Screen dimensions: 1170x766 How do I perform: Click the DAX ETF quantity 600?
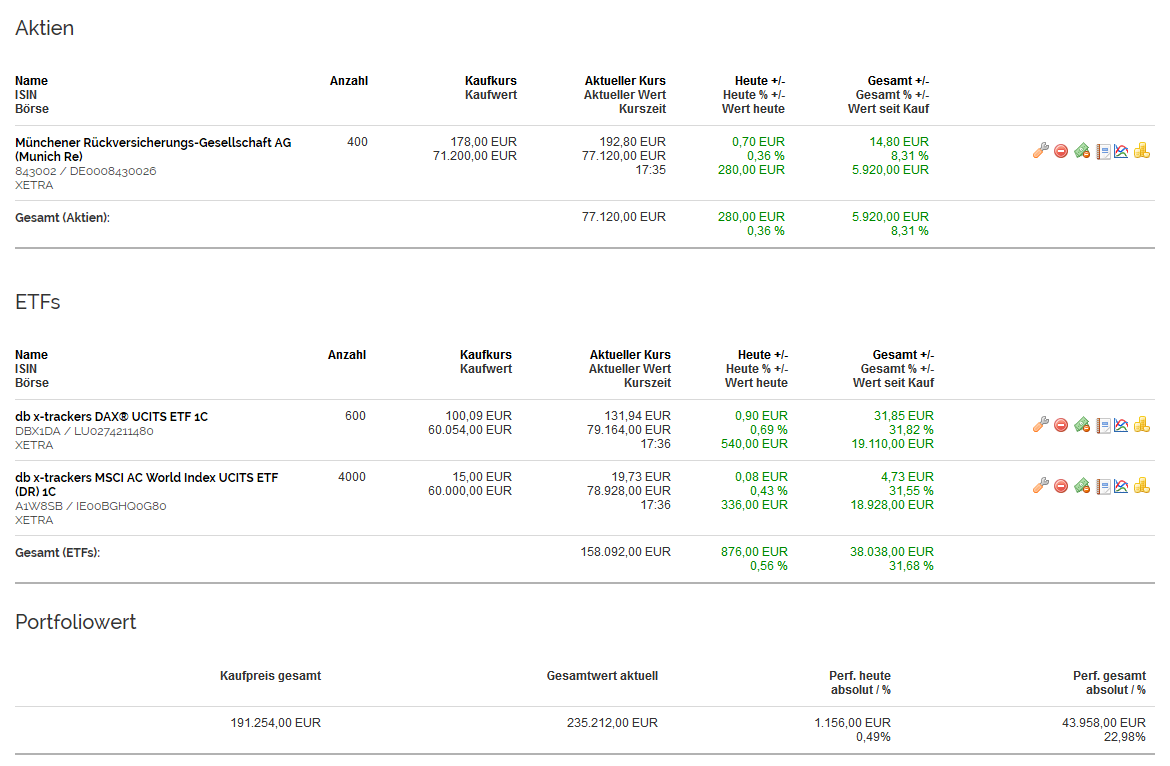355,415
